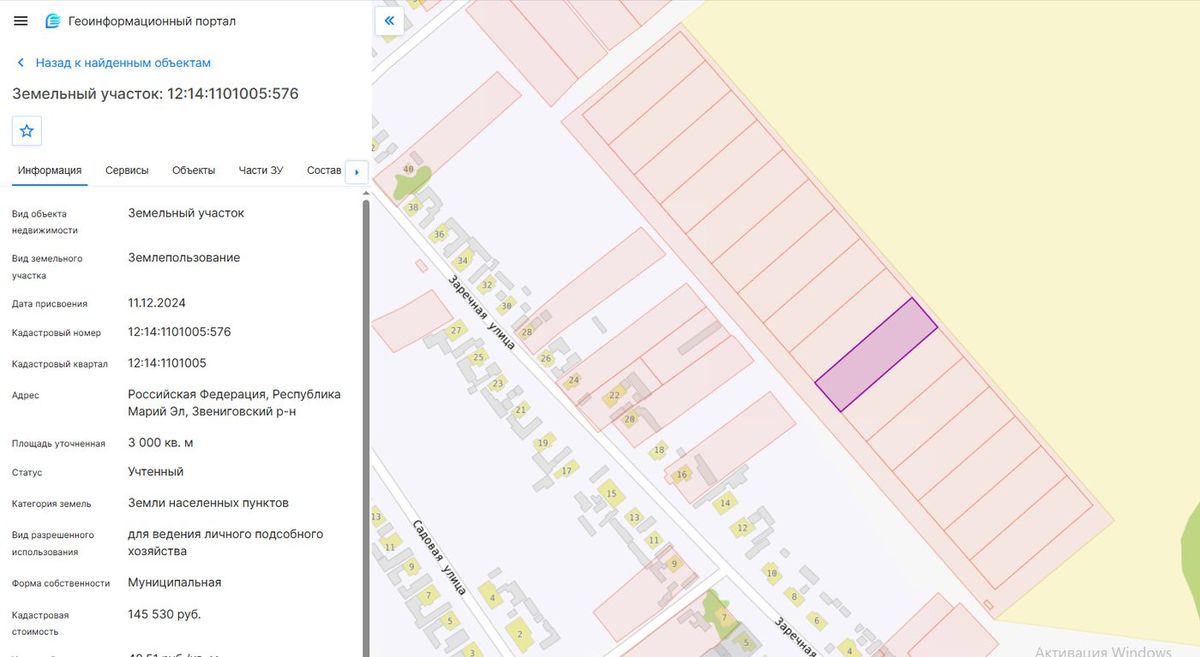Click house number 28 on map
The image size is (1200, 657).
pyautogui.click(x=527, y=332)
